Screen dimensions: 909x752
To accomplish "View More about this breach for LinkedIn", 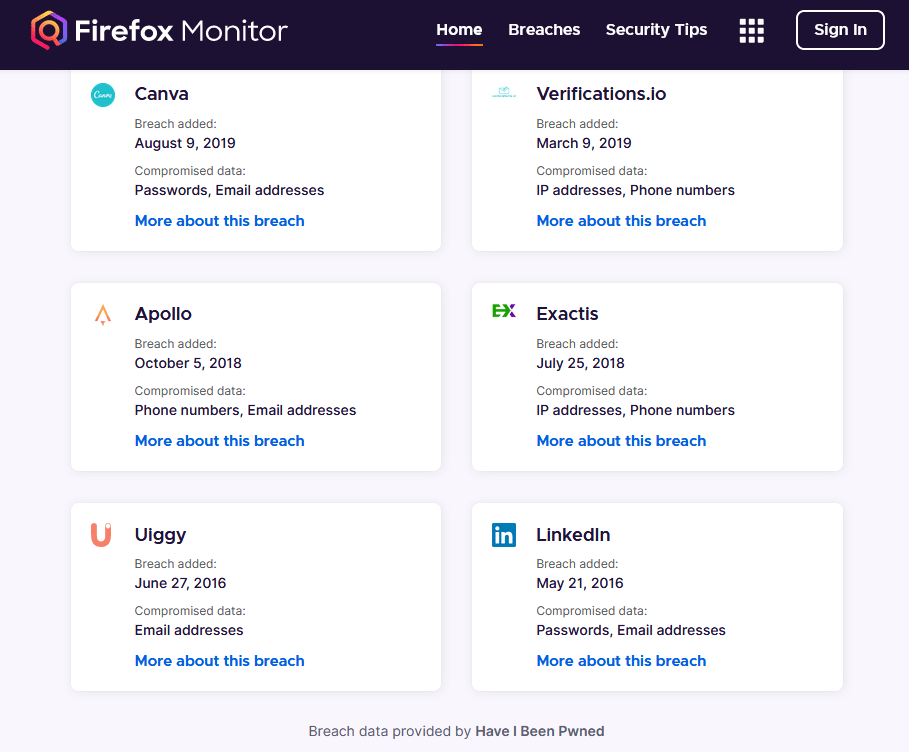I will [x=621, y=661].
